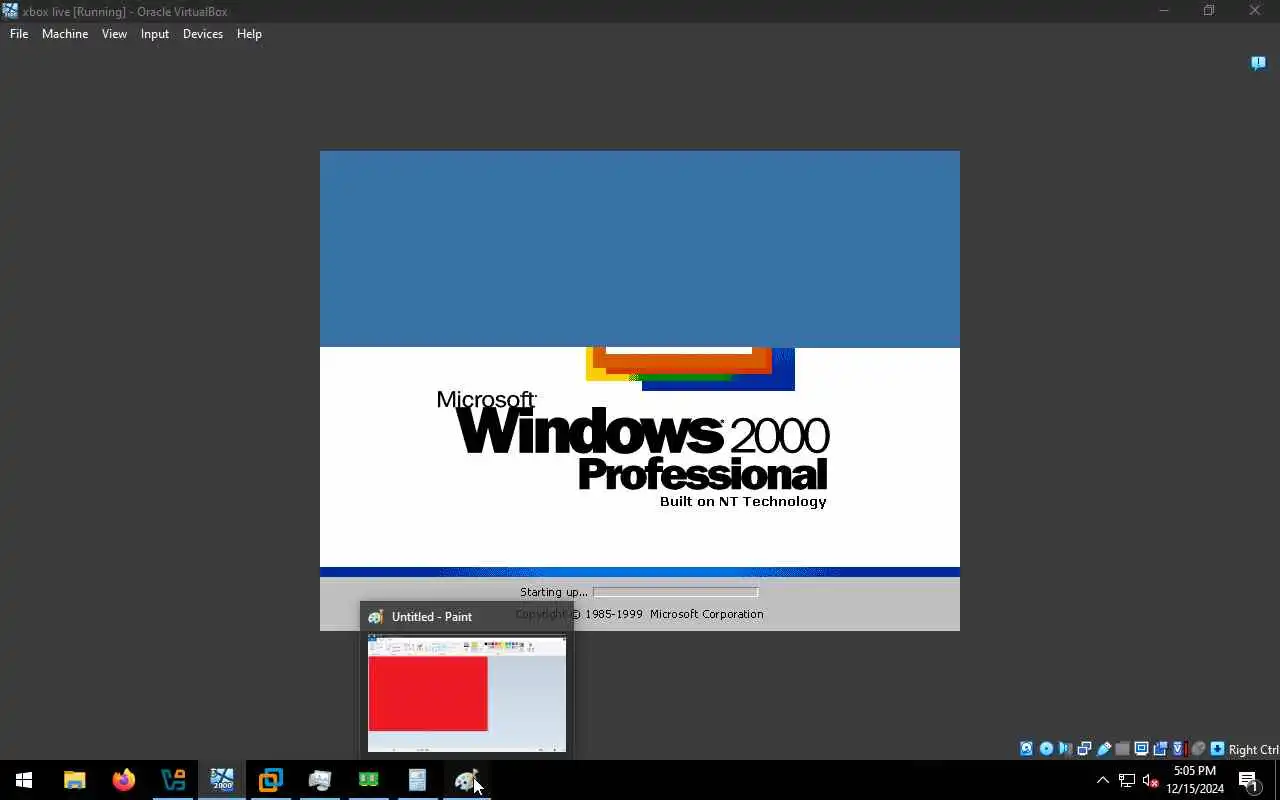This screenshot has height=800, width=1280.
Task: Click the keyboard capture icon beside Right Ctrl
Action: click(x=1217, y=749)
